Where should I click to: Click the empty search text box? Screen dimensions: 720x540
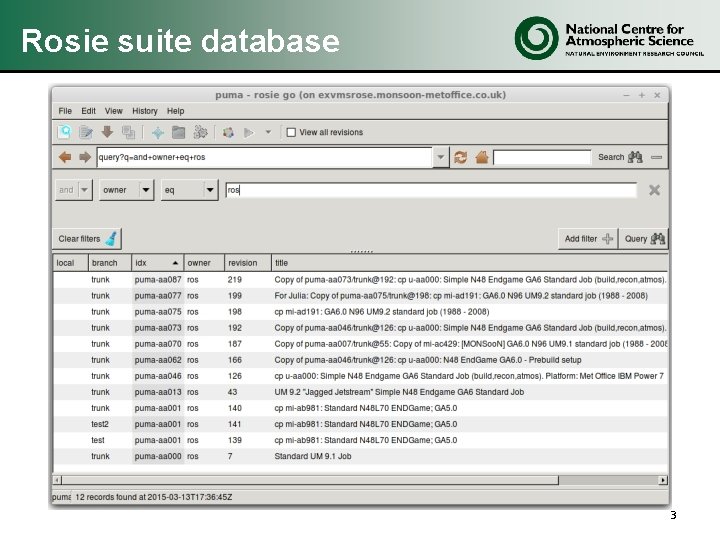click(542, 158)
